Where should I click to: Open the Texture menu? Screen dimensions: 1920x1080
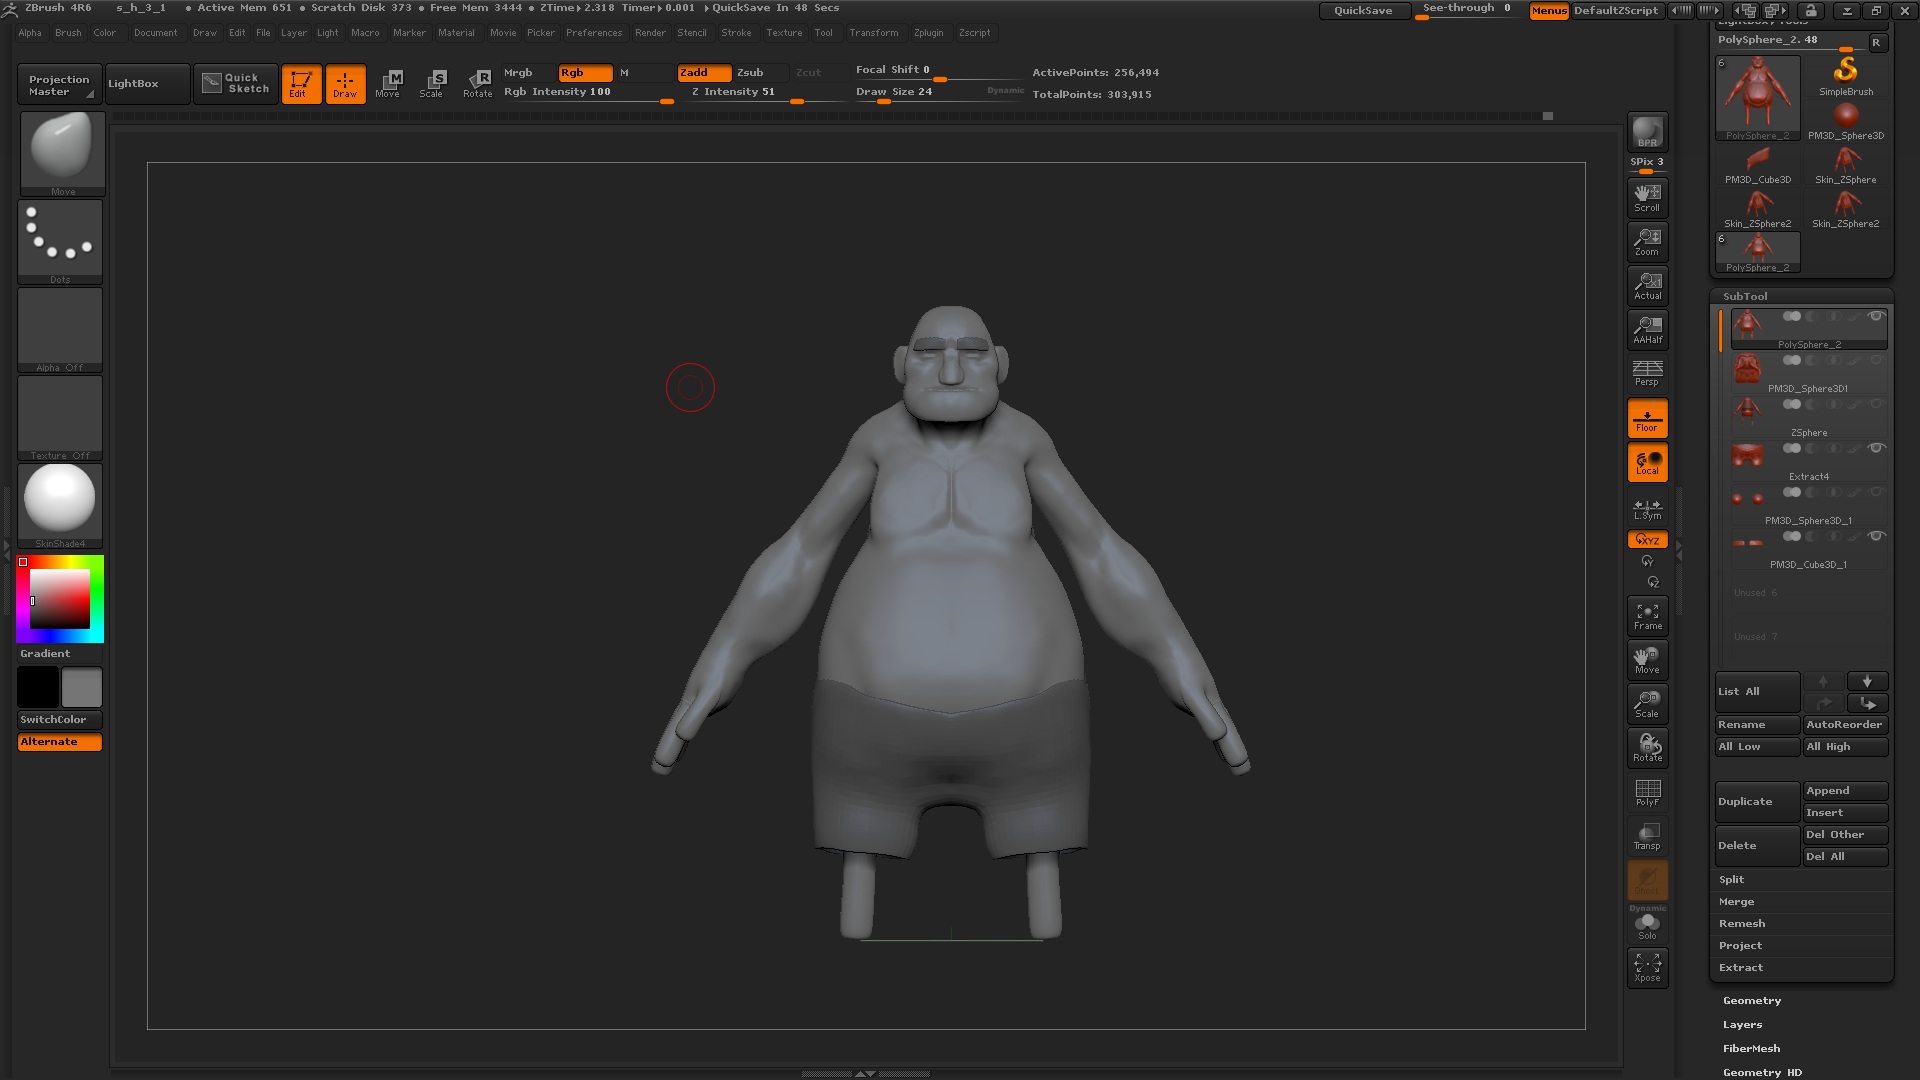pyautogui.click(x=784, y=32)
